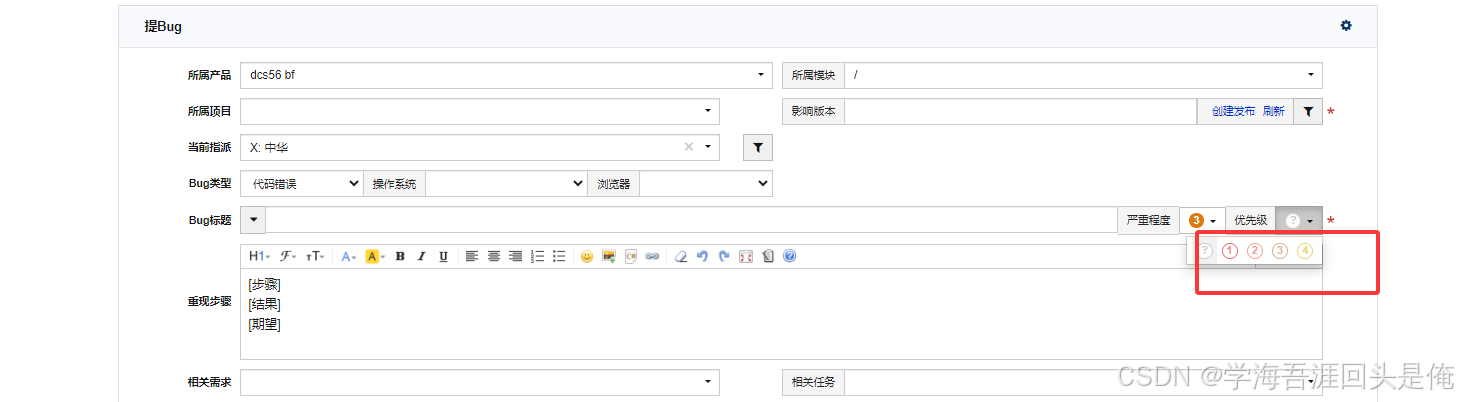Click the filter icon beside 当前指派
This screenshot has width=1458, height=402.
tap(758, 148)
